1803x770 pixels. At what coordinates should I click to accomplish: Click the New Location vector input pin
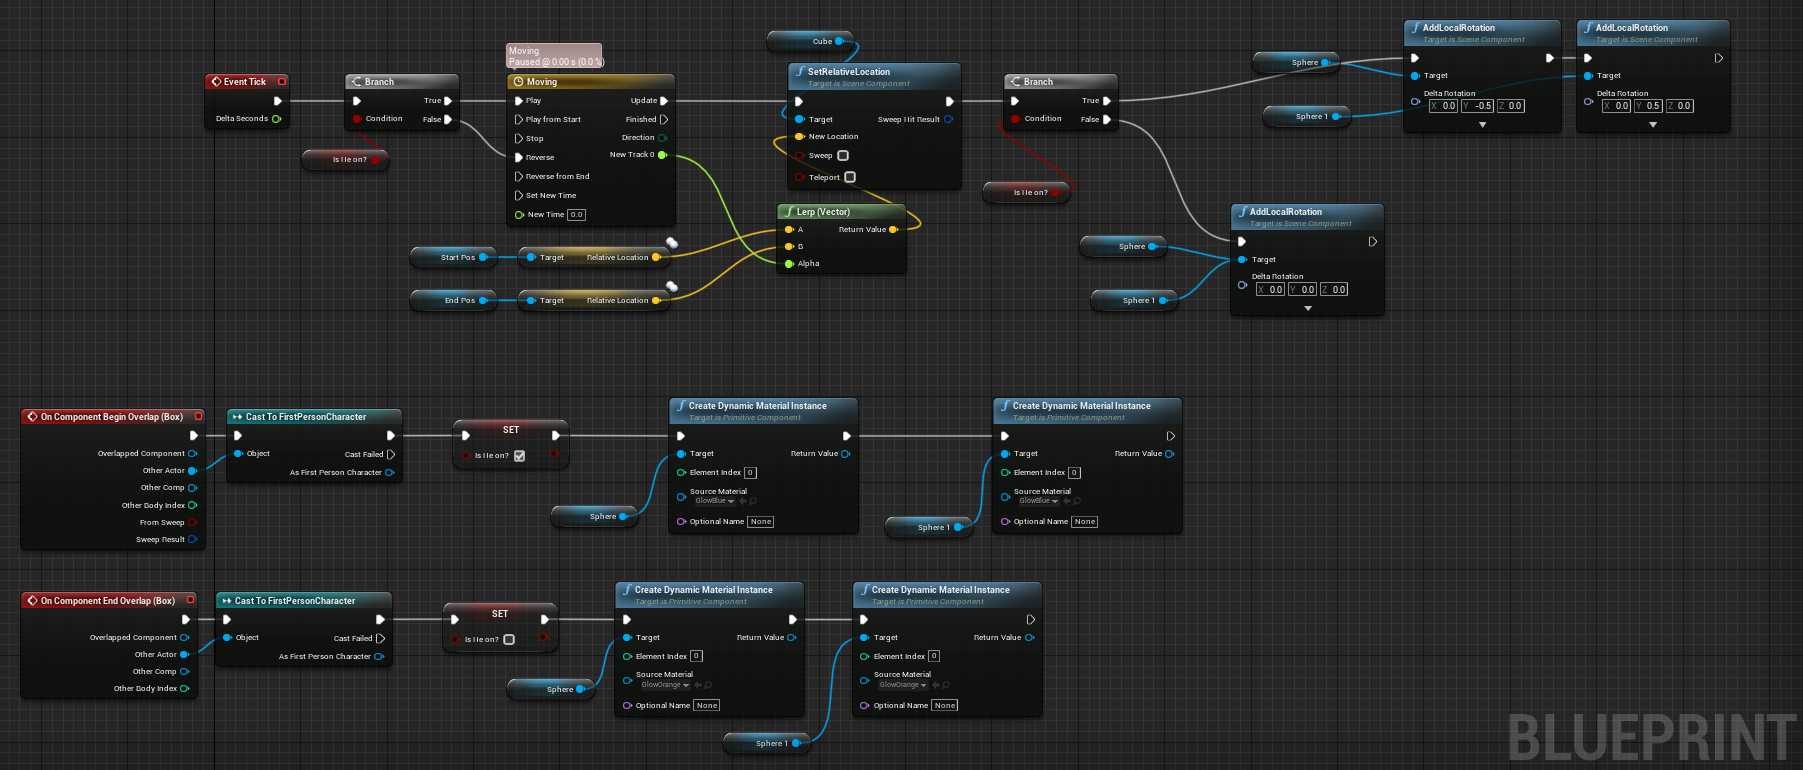pyautogui.click(x=799, y=136)
